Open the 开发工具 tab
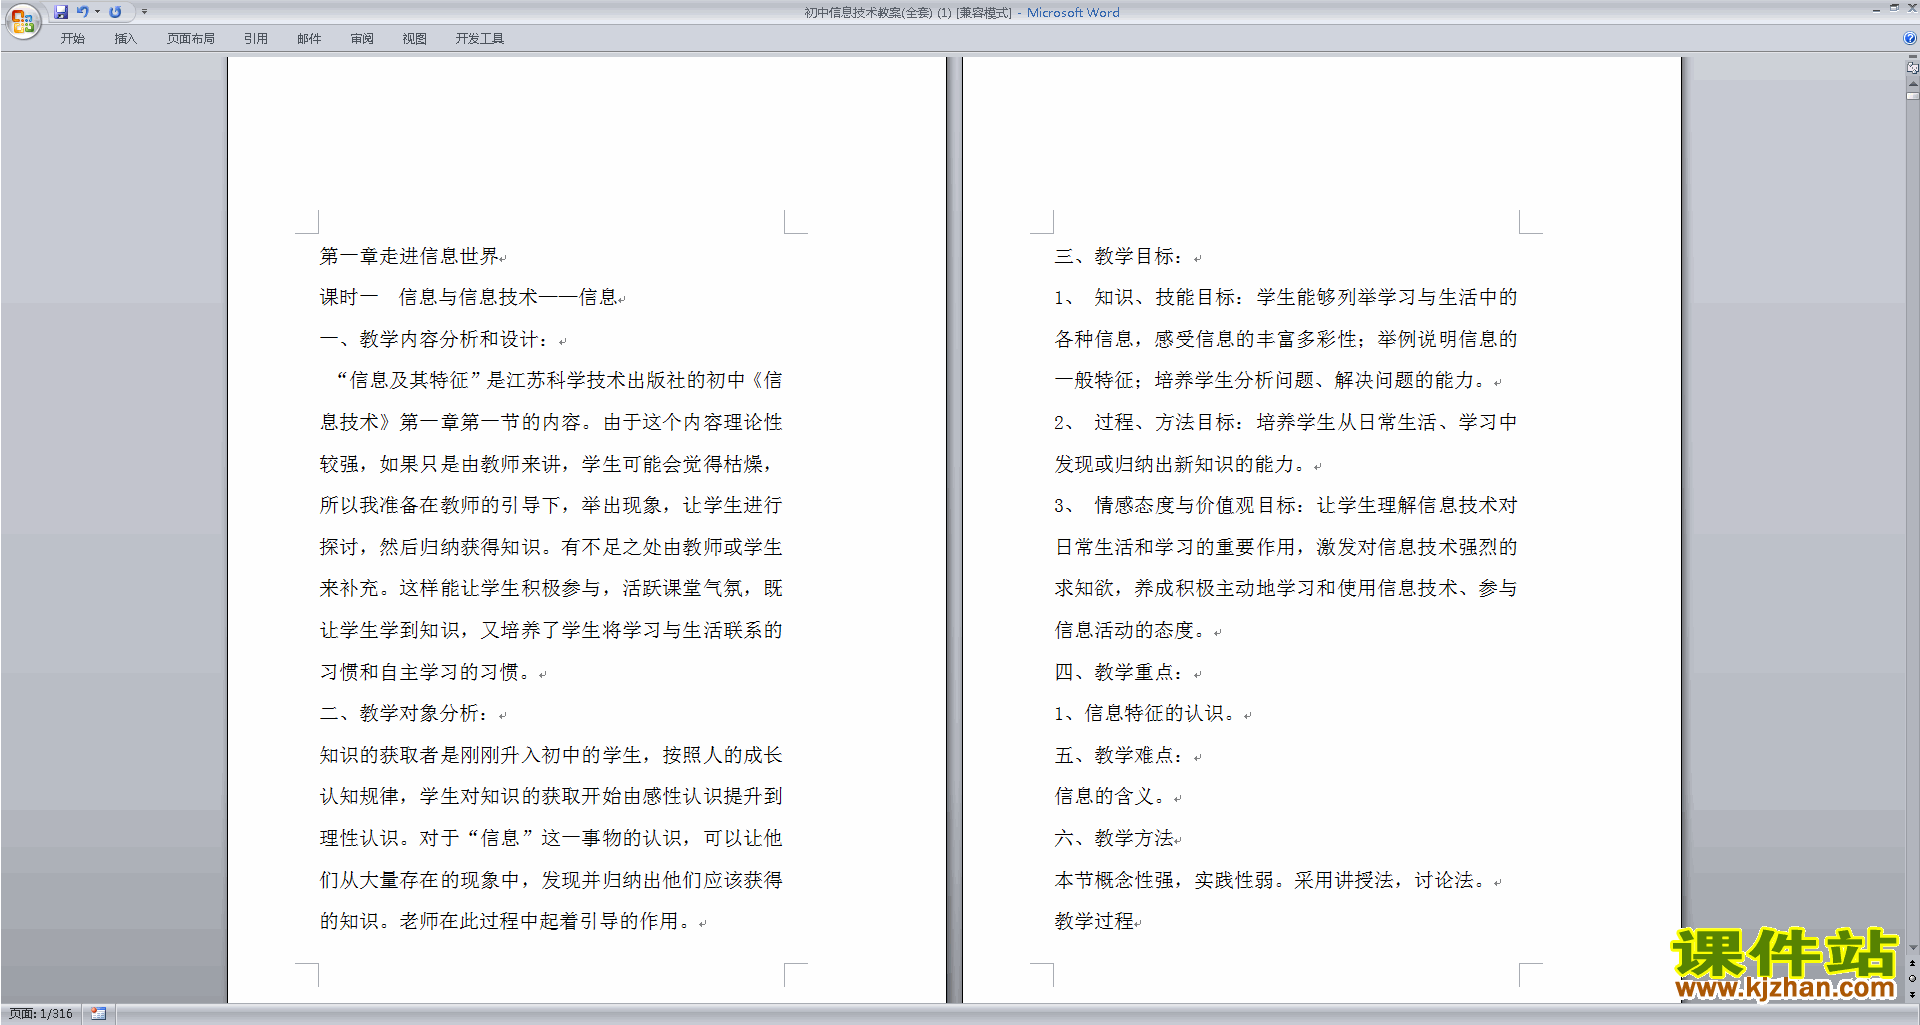The height and width of the screenshot is (1025, 1920). pyautogui.click(x=479, y=39)
